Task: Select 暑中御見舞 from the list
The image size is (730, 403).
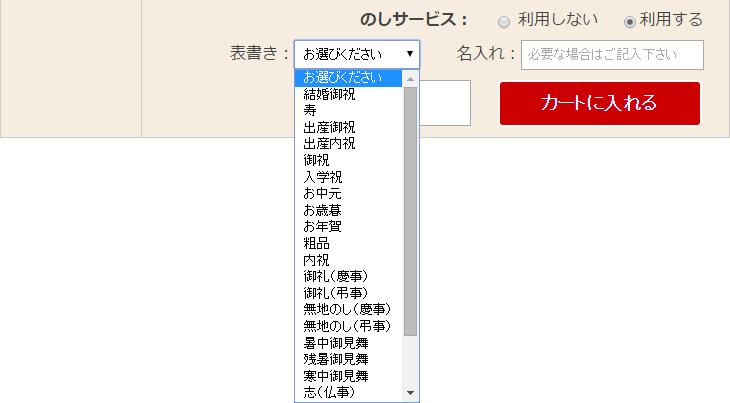Action: (348, 343)
